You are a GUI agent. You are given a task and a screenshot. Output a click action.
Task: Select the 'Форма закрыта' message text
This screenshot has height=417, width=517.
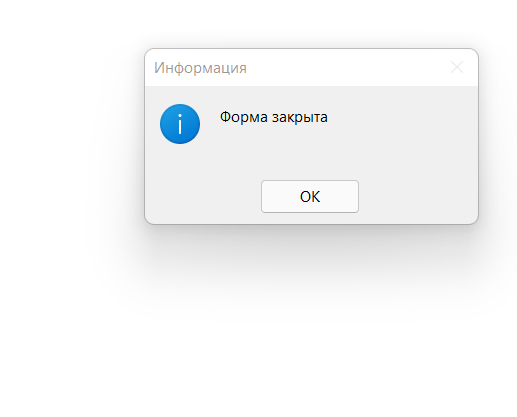(x=274, y=117)
